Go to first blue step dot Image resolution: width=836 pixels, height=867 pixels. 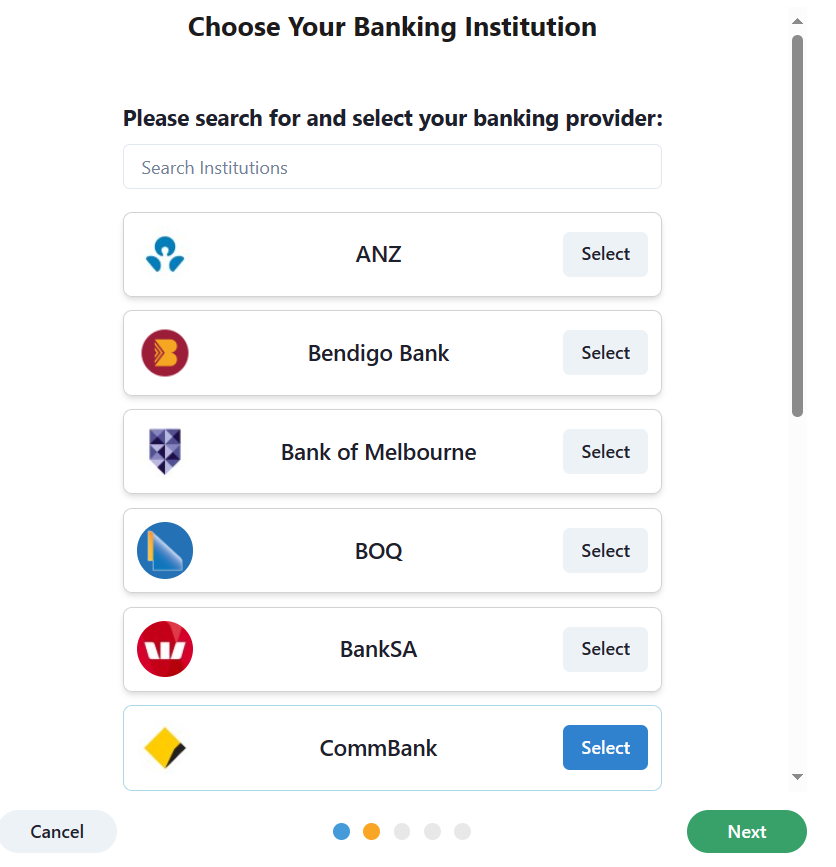[x=342, y=832]
